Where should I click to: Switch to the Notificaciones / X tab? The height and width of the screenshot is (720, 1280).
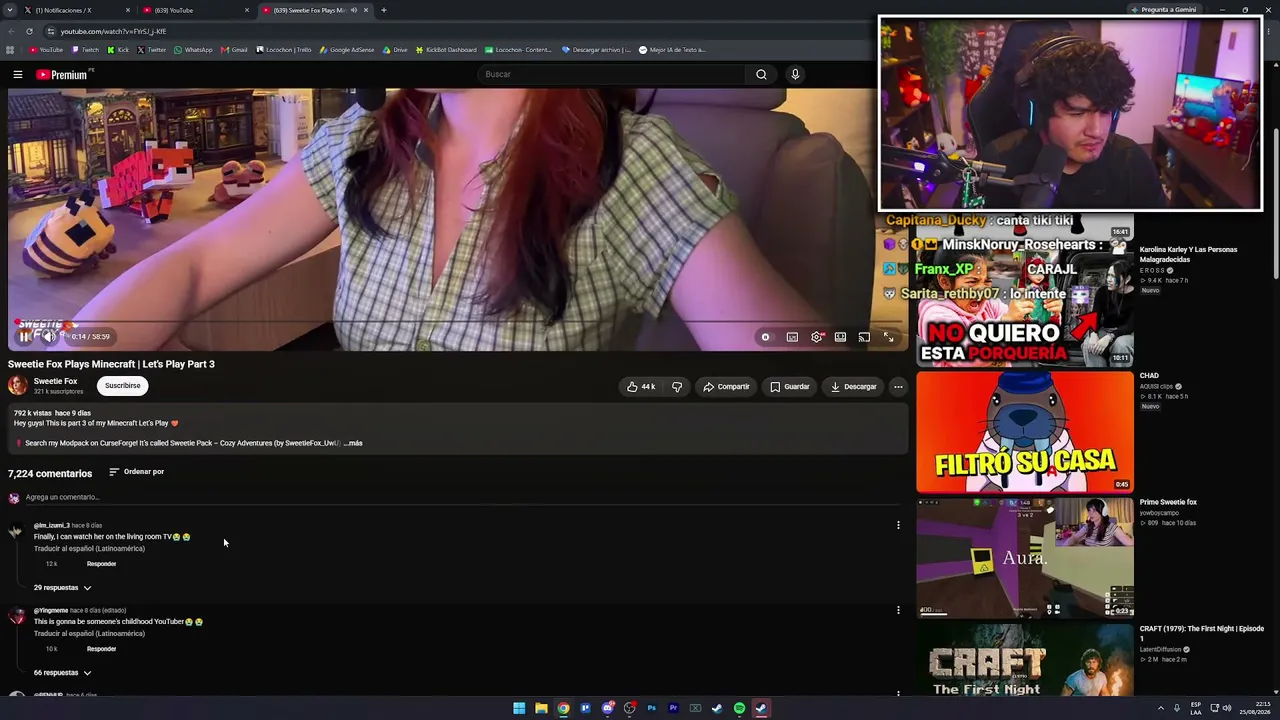pos(77,10)
